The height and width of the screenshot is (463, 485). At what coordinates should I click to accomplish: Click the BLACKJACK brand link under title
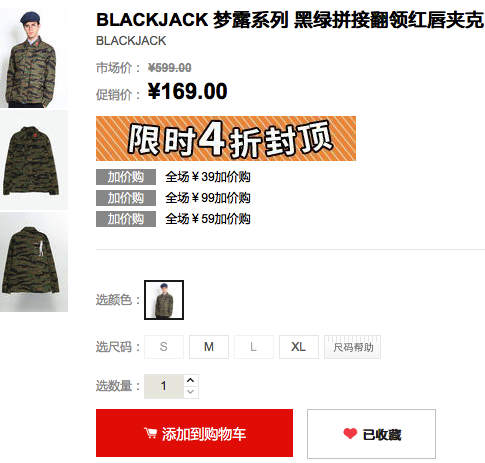point(131,41)
